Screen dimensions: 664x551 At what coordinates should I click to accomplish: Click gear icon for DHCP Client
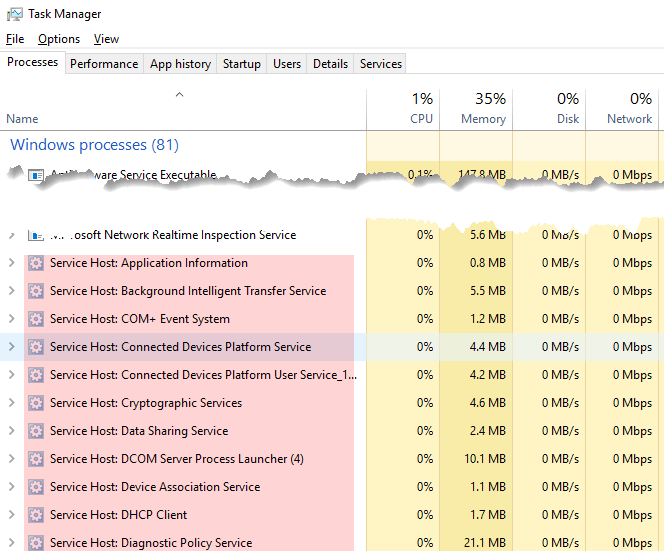(36, 515)
